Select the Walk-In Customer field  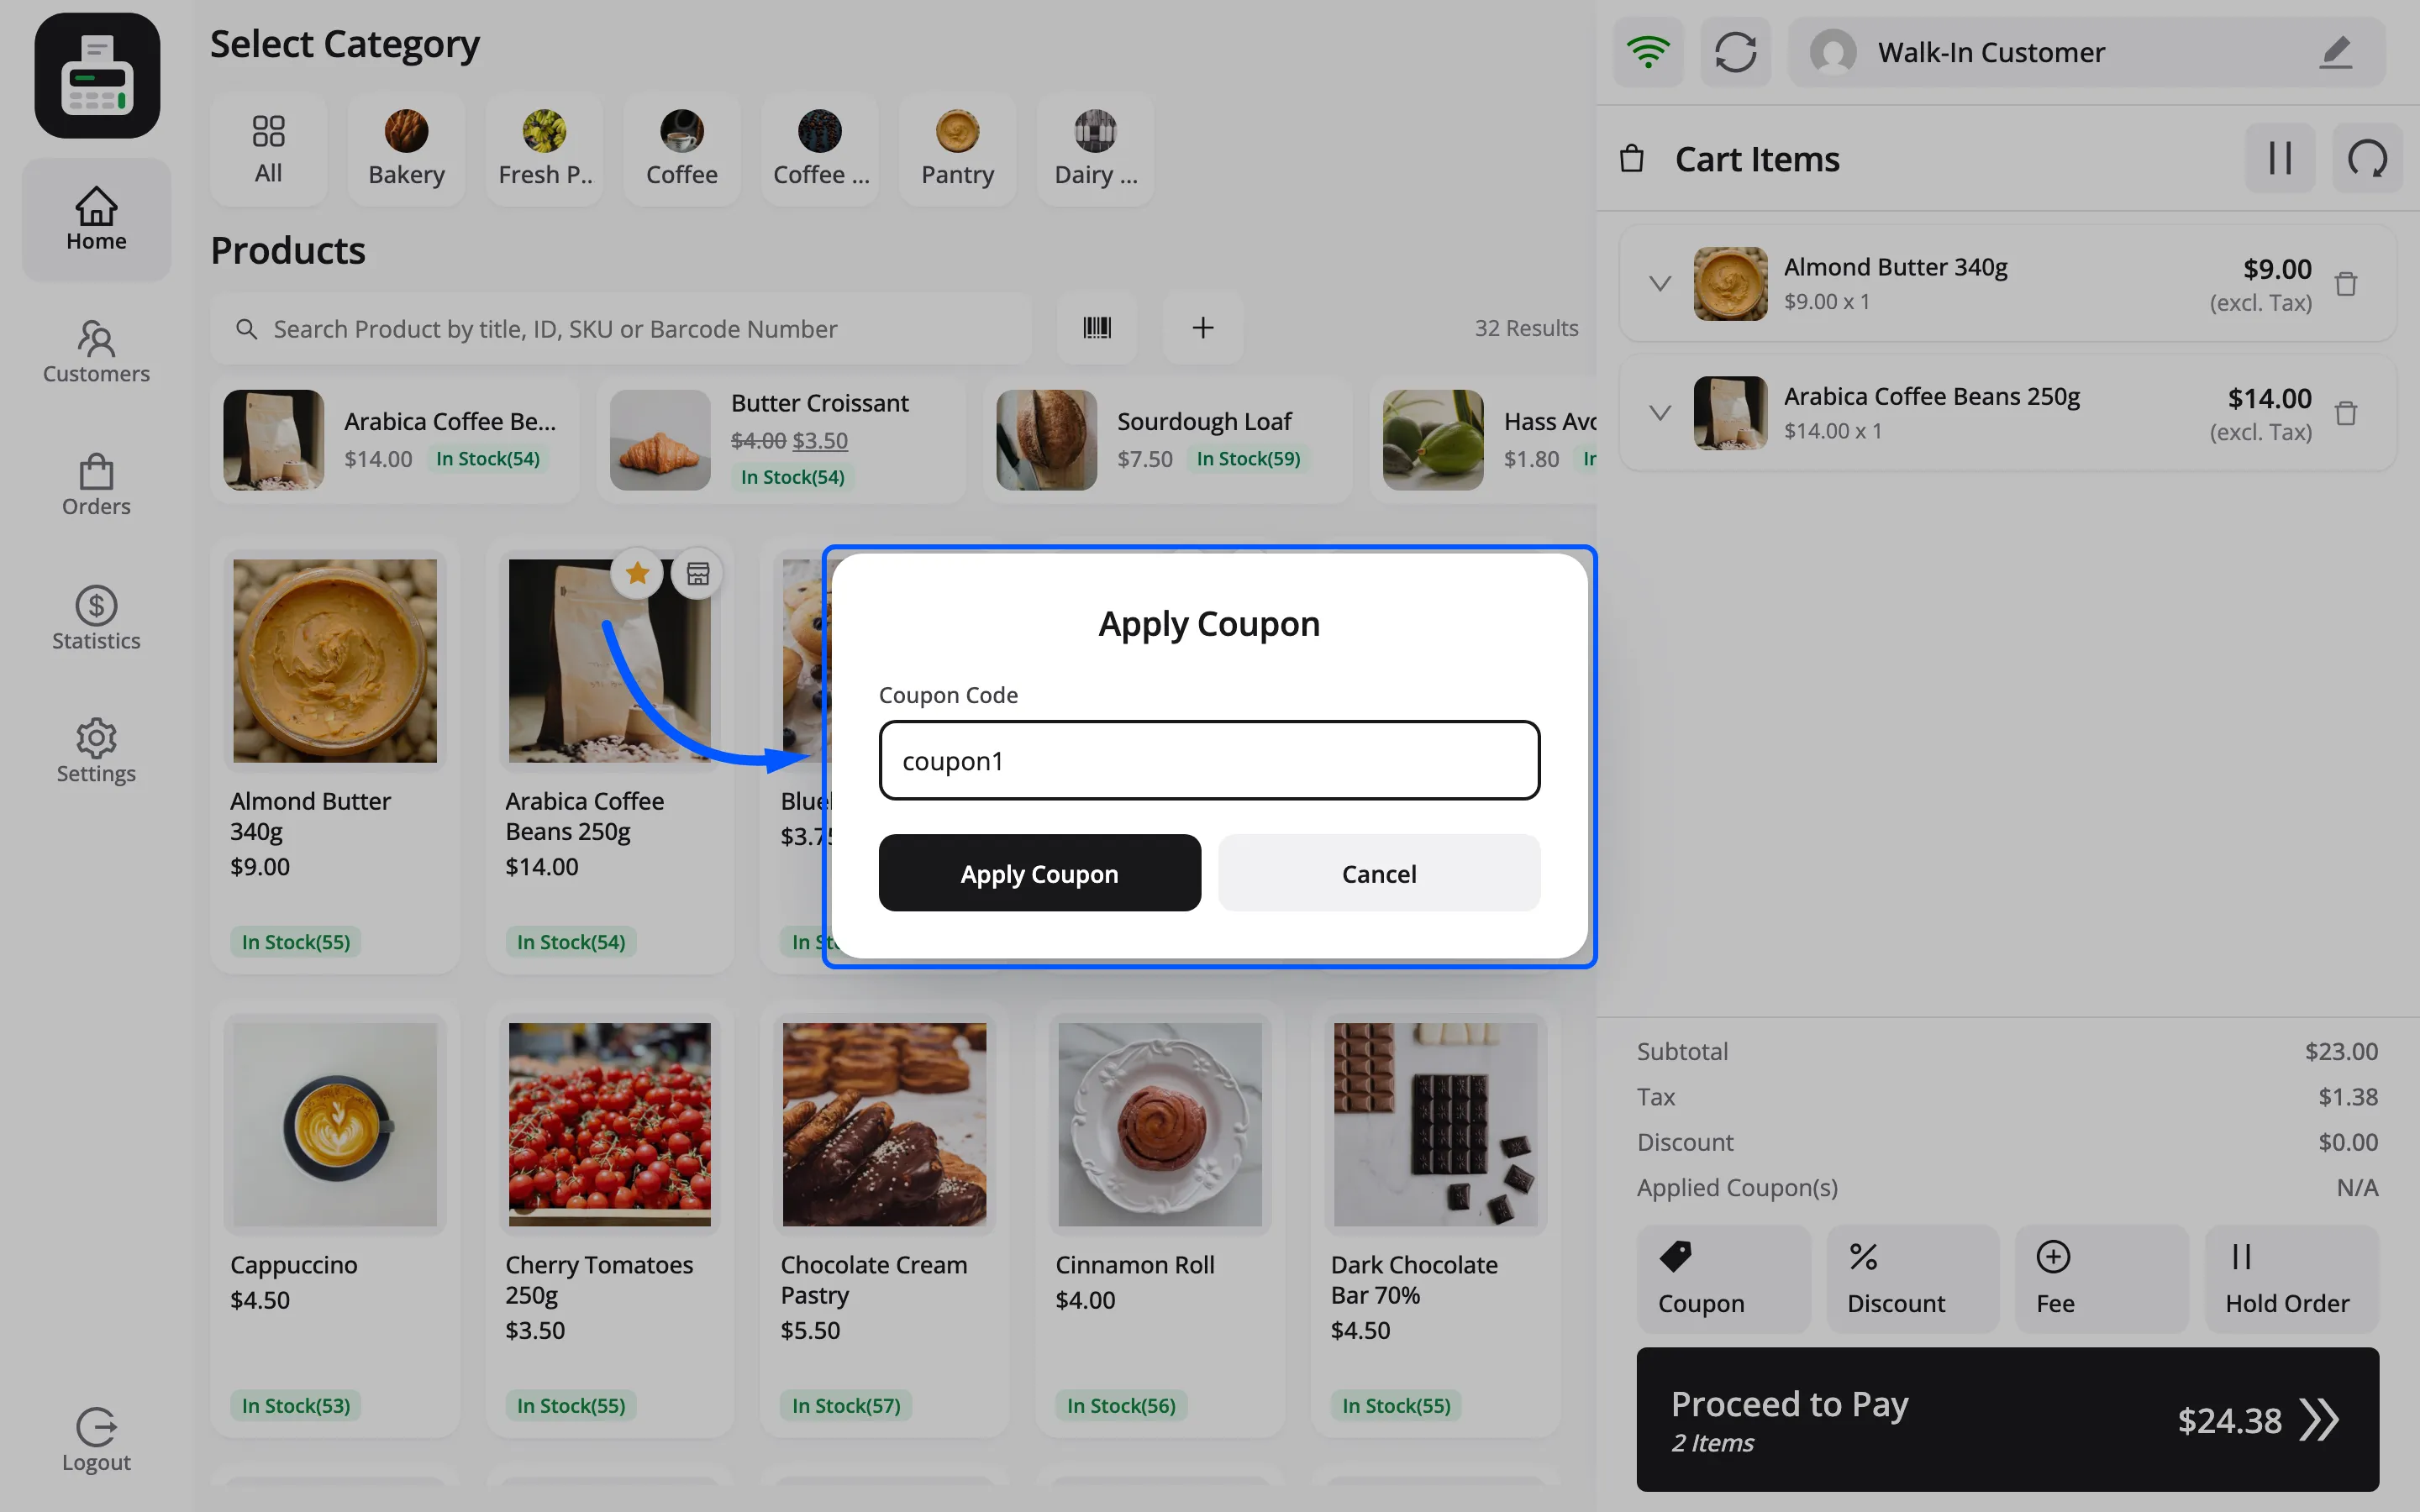(2086, 52)
